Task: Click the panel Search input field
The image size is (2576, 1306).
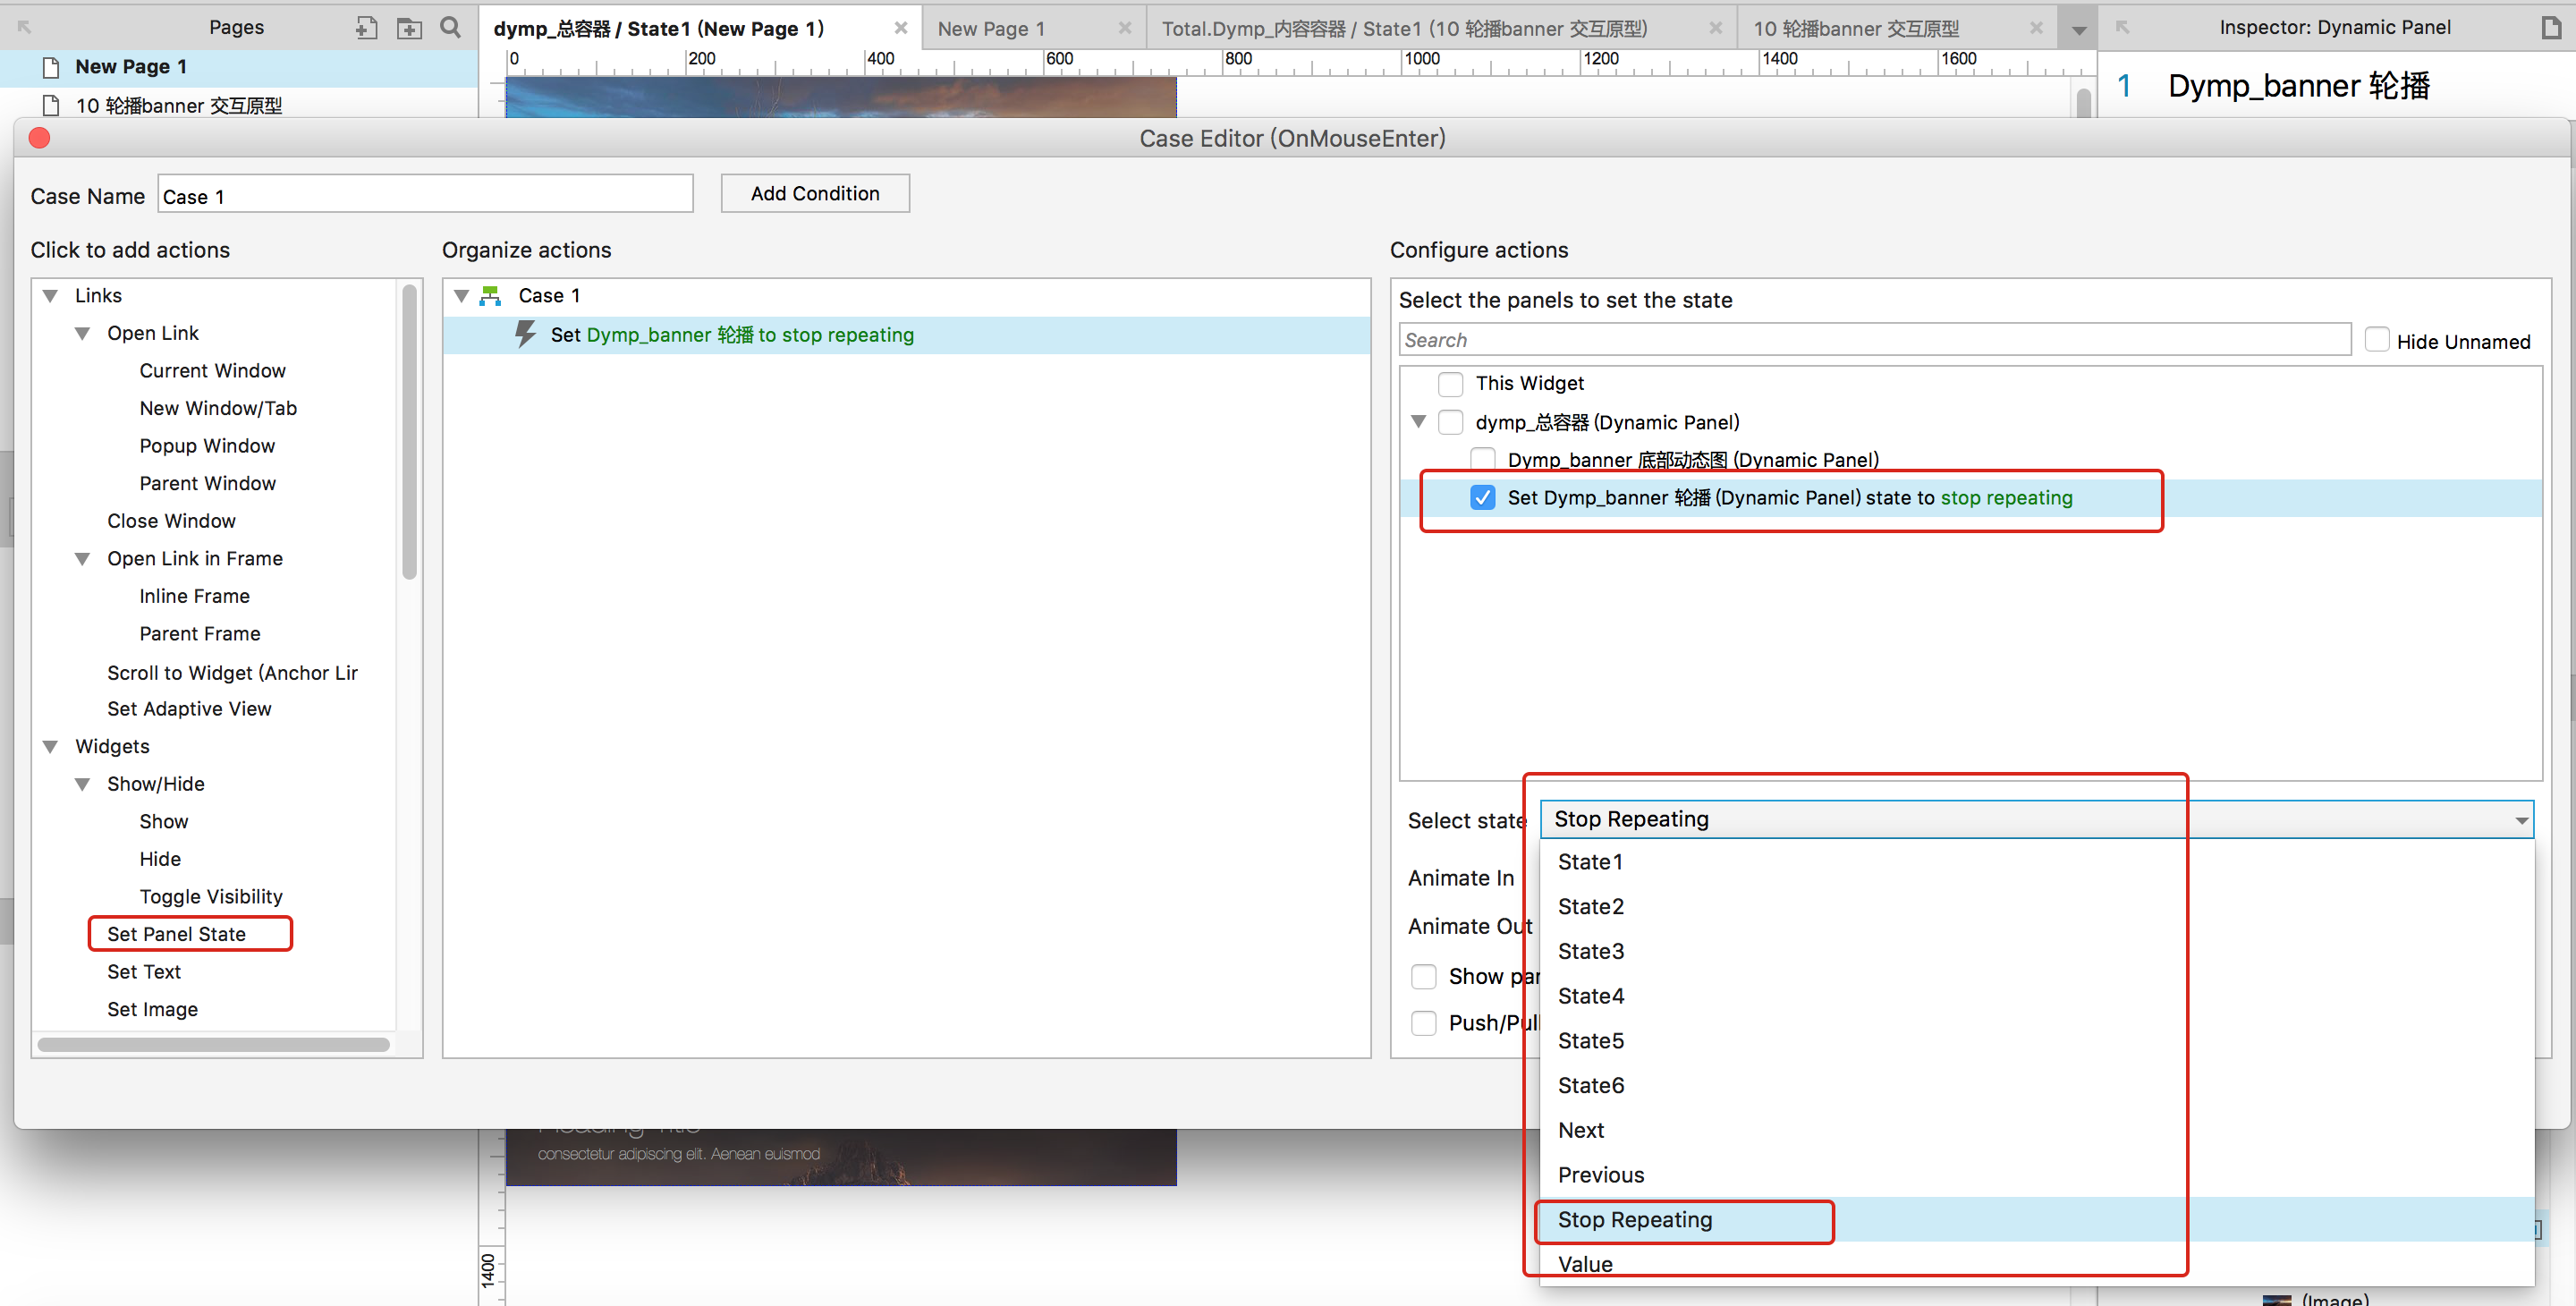Action: pyautogui.click(x=1873, y=340)
